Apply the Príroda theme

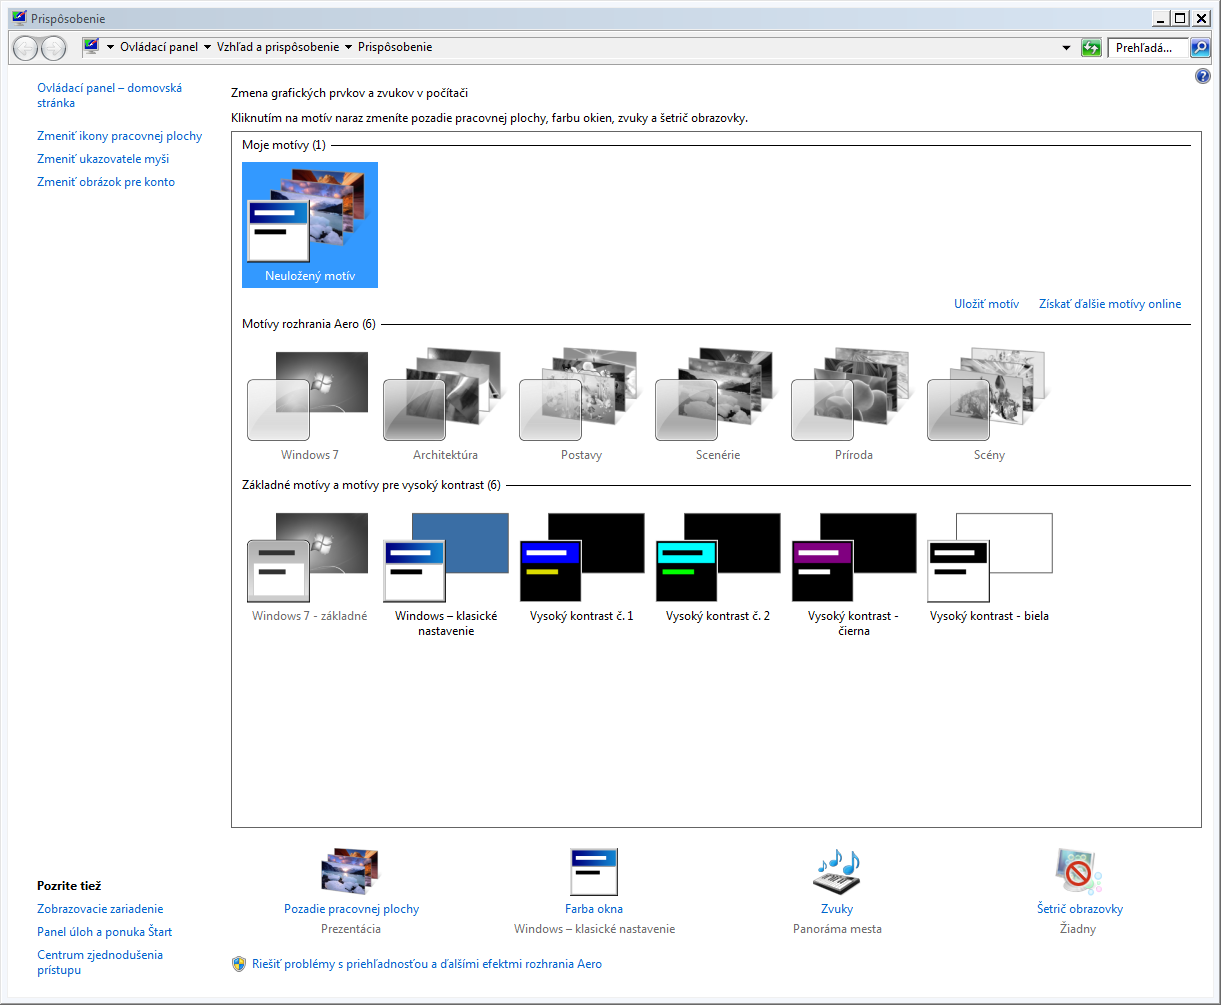click(853, 405)
